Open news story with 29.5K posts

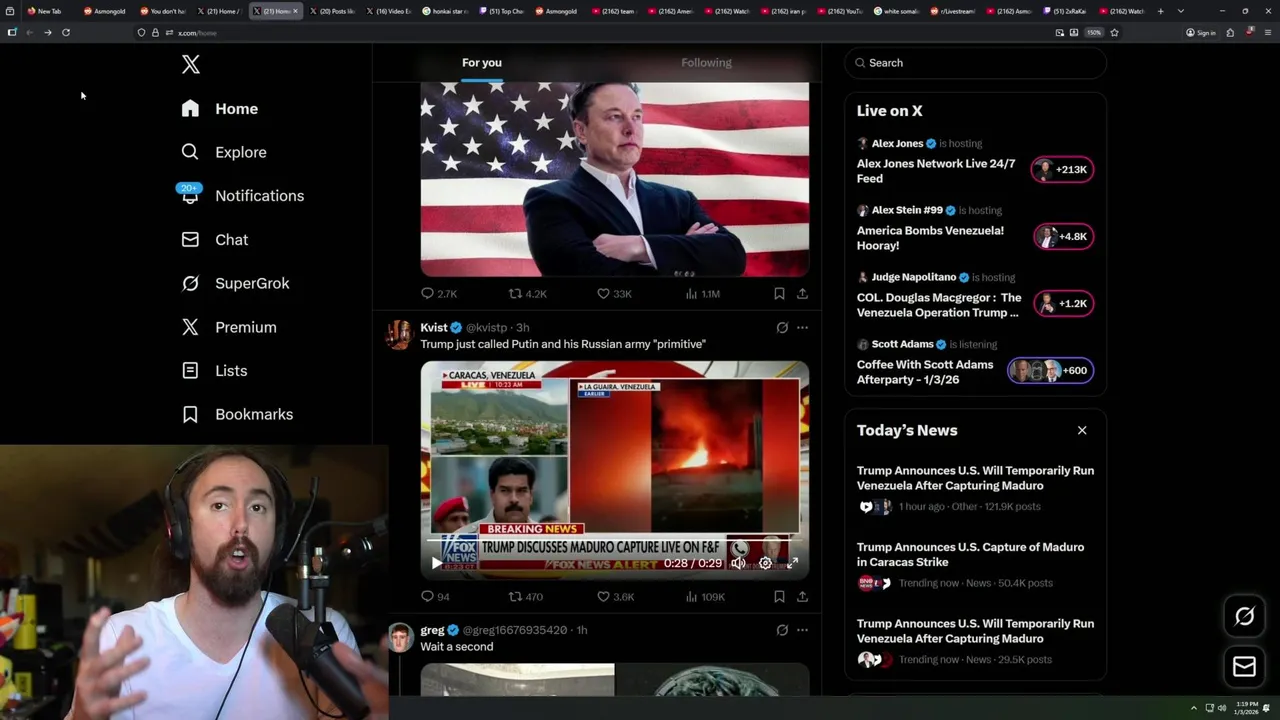[975, 641]
